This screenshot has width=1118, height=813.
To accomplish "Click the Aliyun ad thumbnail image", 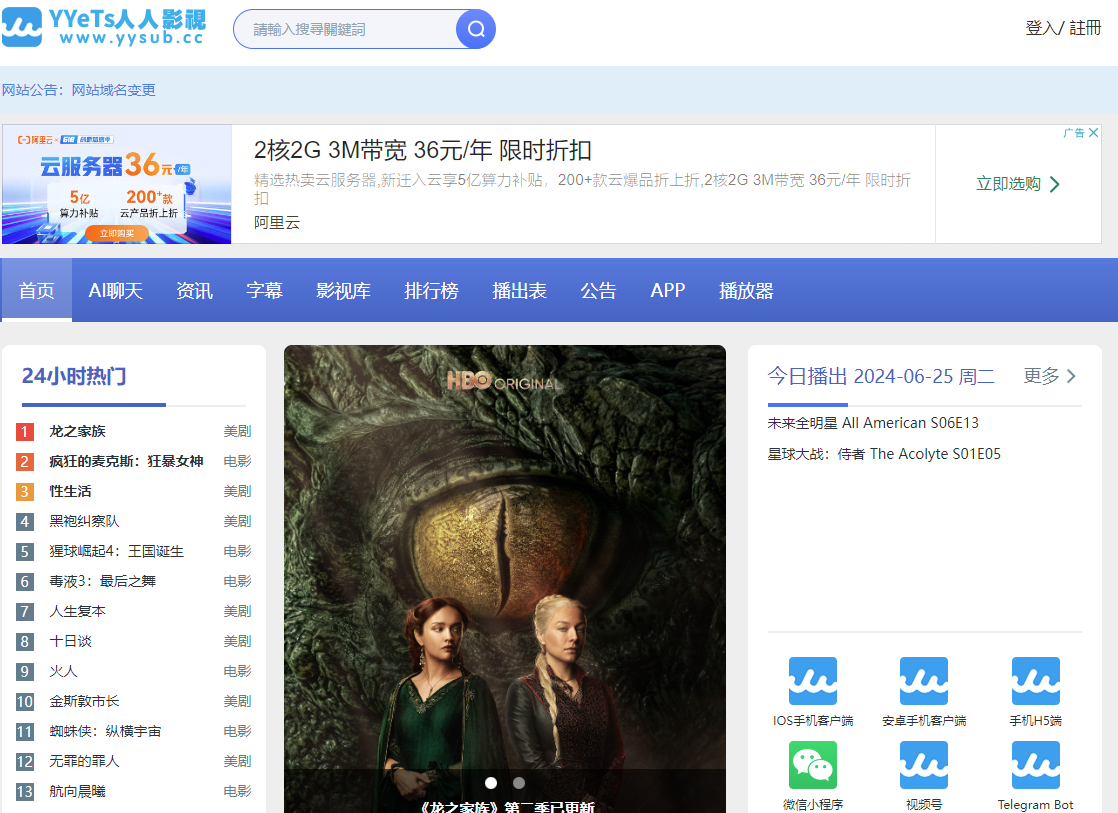I will pos(117,185).
